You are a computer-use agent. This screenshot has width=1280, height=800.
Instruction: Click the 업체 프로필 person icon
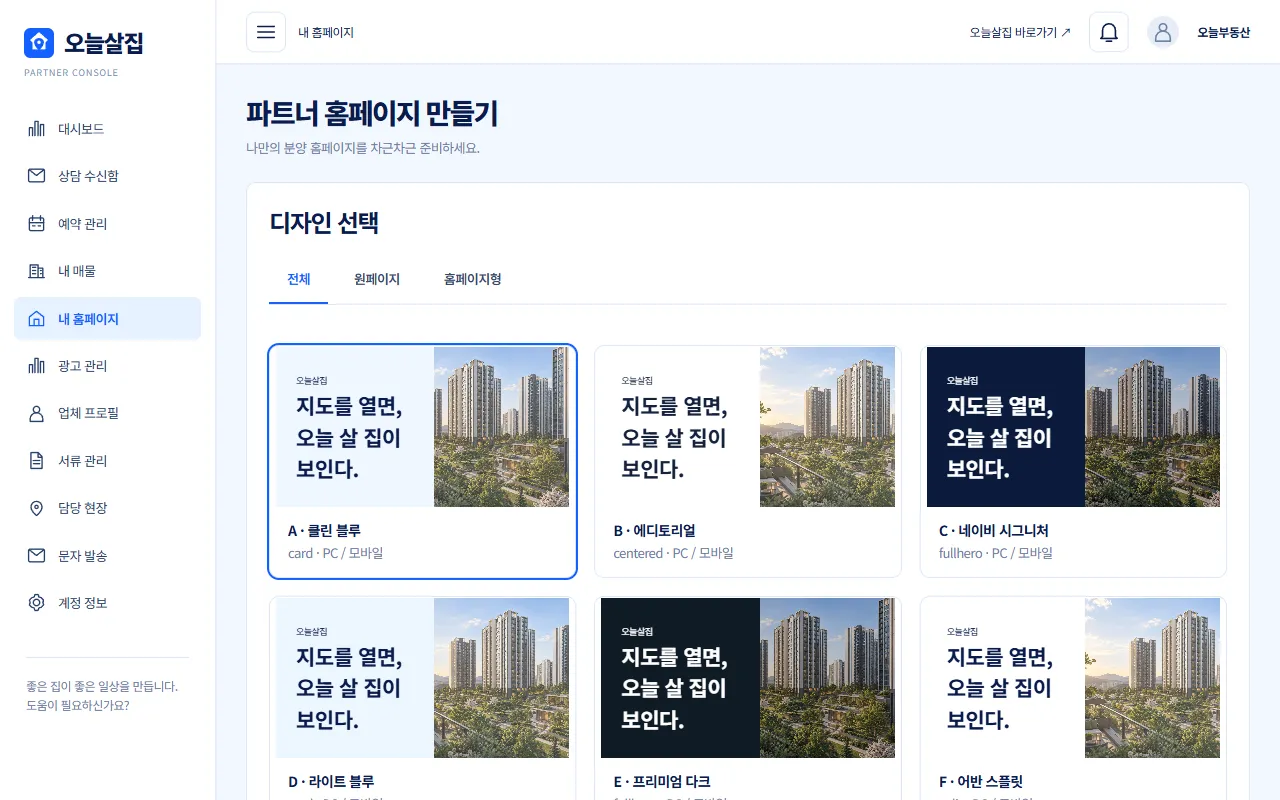37,413
